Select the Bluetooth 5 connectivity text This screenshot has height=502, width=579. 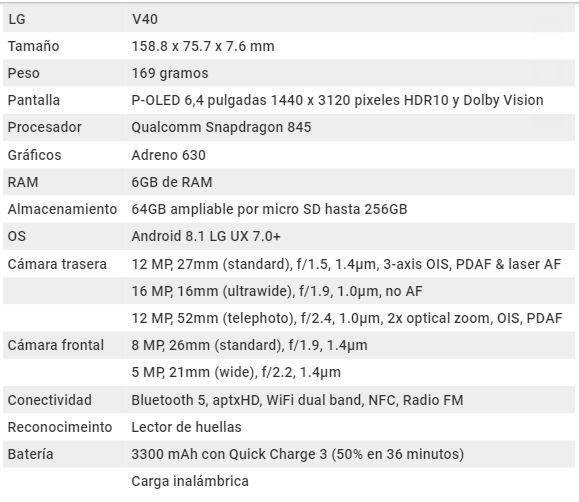(297, 400)
